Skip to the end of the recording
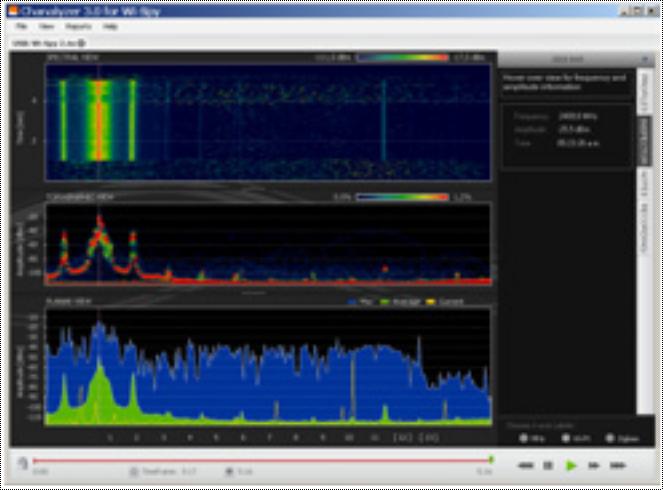Image resolution: width=663 pixels, height=490 pixels. [617, 465]
